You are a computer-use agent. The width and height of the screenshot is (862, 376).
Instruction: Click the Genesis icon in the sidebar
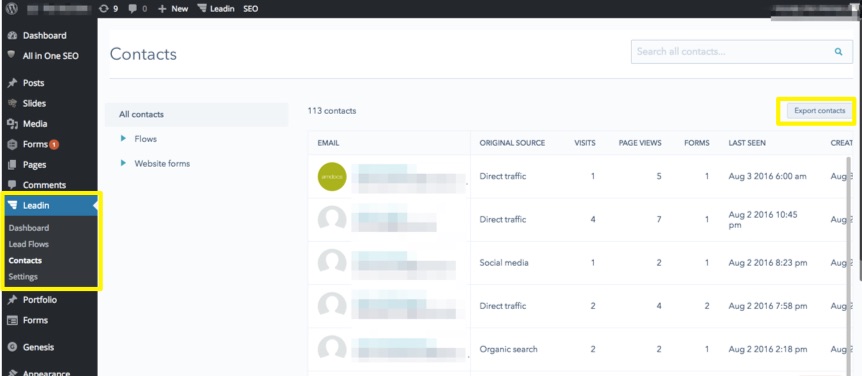point(12,347)
